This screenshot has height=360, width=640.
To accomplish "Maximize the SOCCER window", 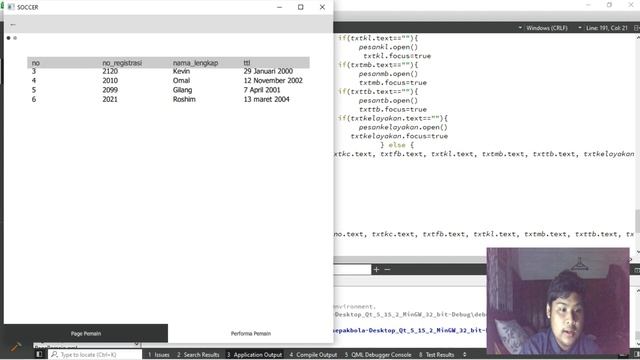I will [300, 7].
